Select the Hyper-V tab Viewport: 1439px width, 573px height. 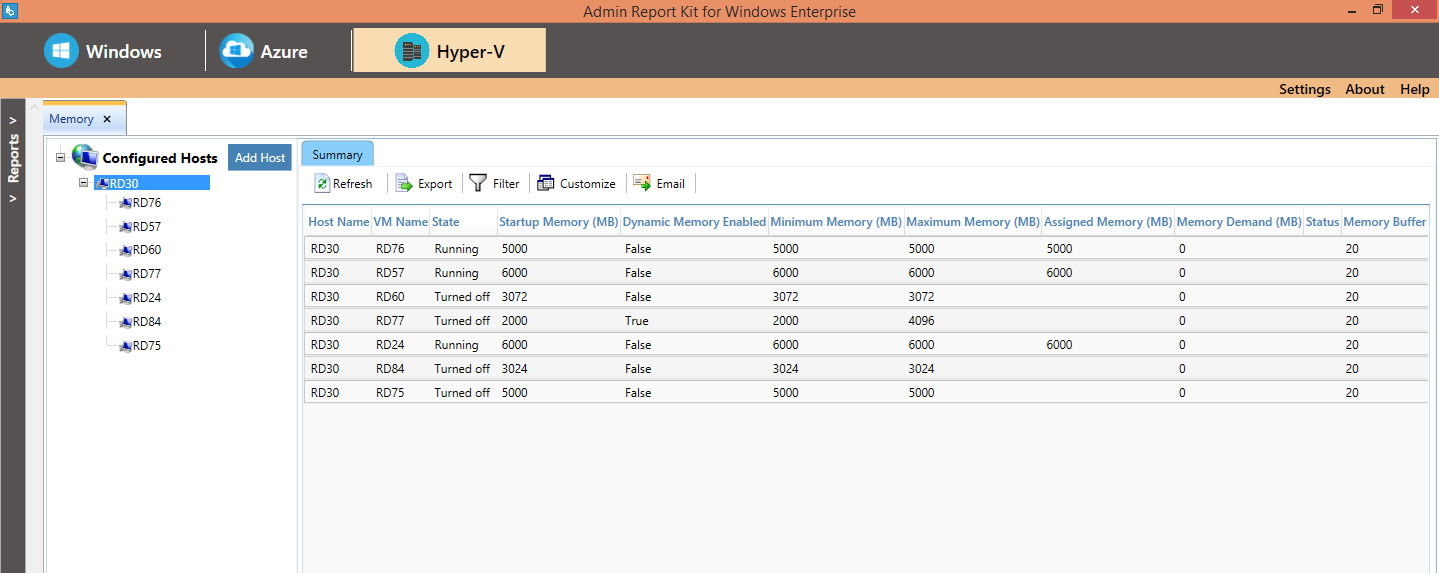click(450, 51)
